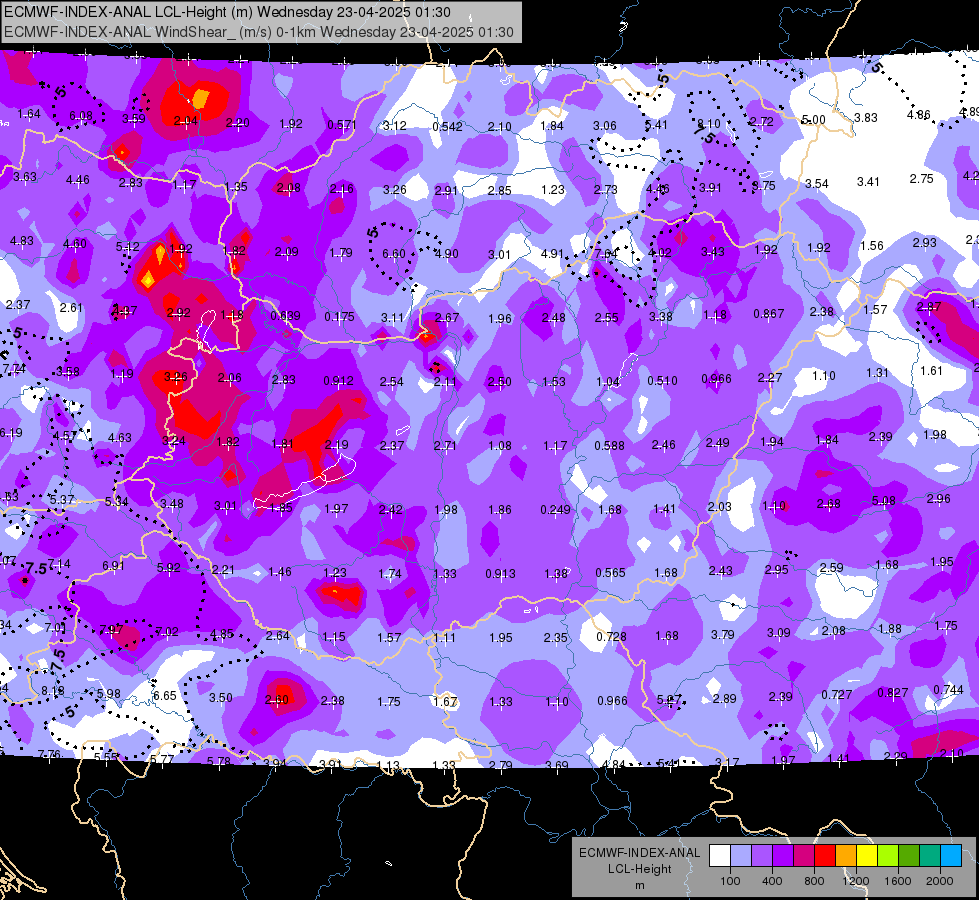This screenshot has height=900, width=979.
Task: Click the wind shear value 2.96
Action: click(938, 498)
